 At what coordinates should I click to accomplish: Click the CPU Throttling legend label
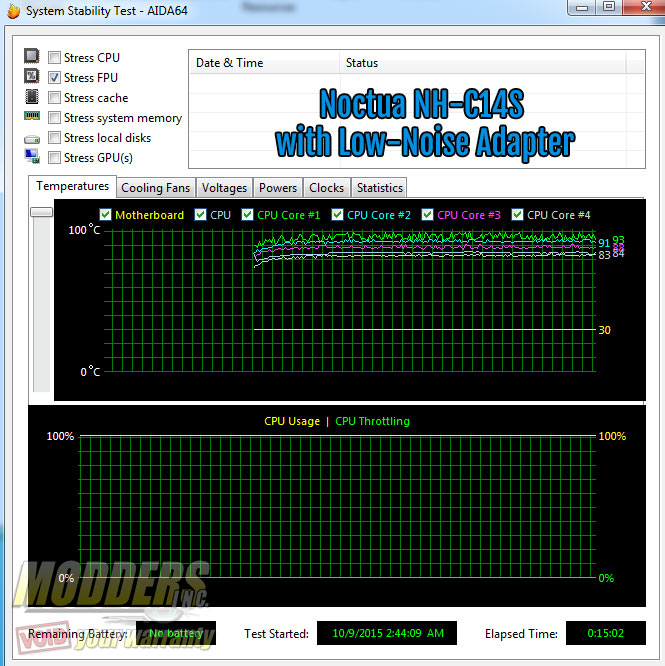(x=372, y=421)
